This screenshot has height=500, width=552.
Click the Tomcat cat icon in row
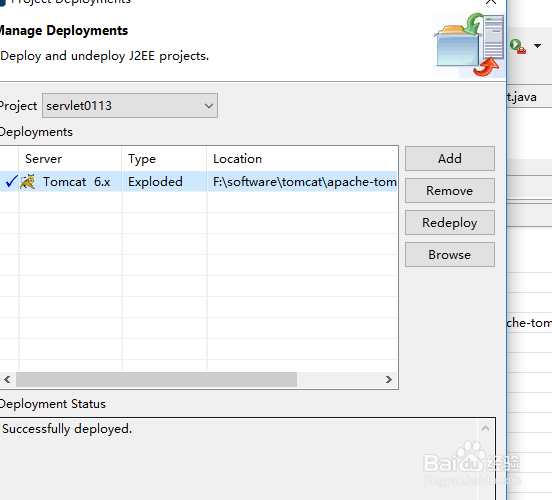coord(27,182)
